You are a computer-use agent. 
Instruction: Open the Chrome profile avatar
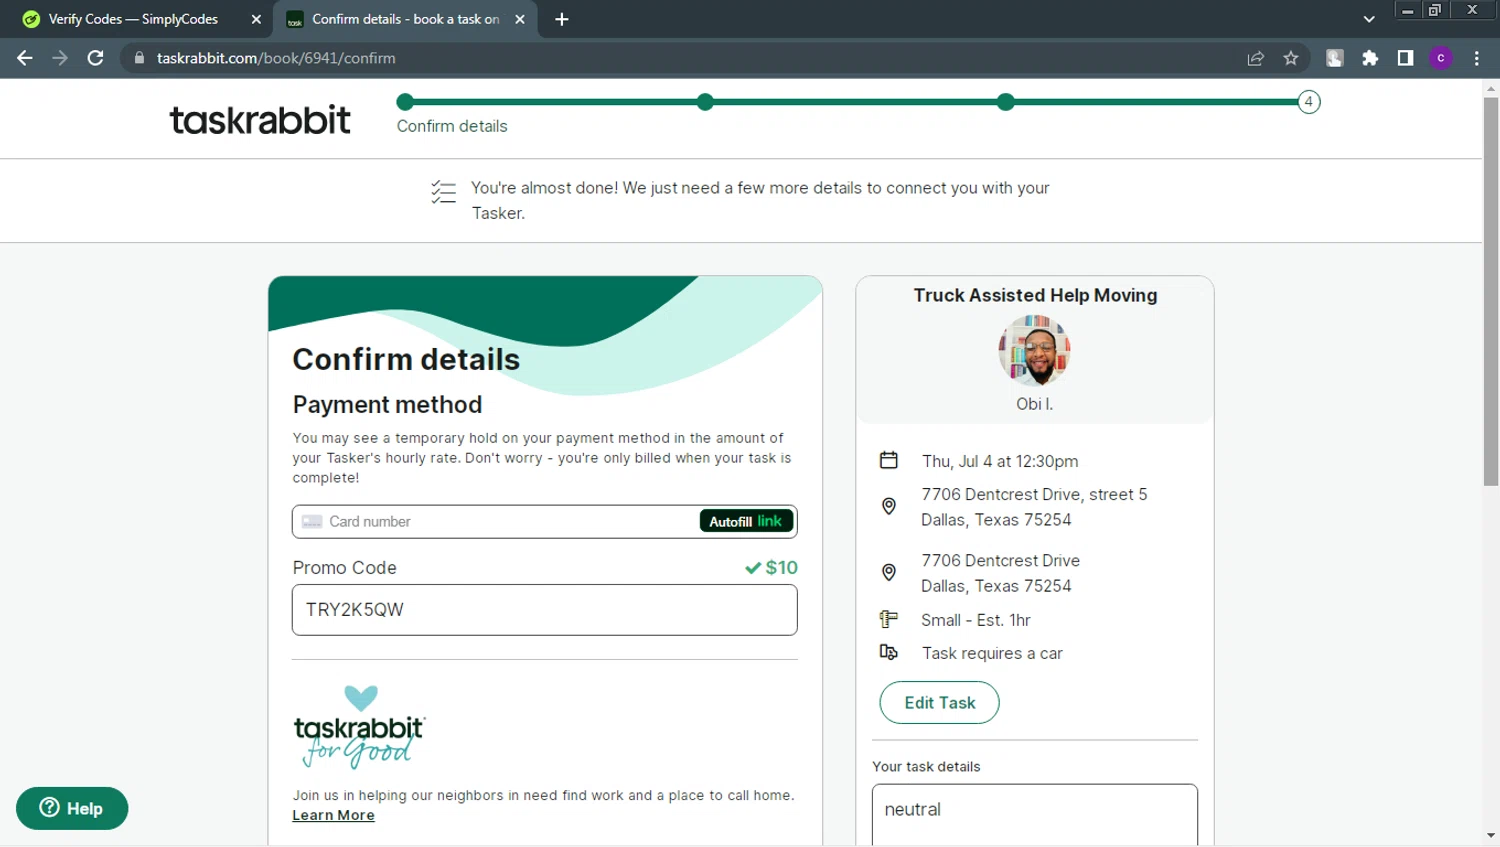1441,58
